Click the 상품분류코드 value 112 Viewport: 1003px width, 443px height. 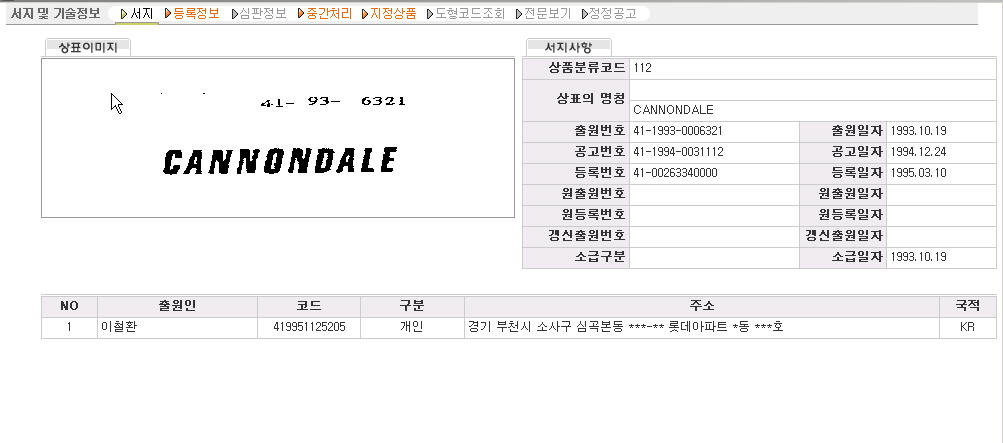click(x=642, y=68)
